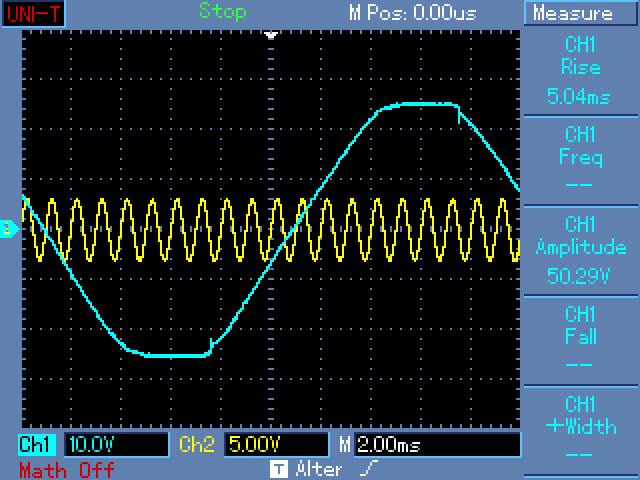
Task: Click the M 2.00ms timebase field
Action: tap(438, 444)
